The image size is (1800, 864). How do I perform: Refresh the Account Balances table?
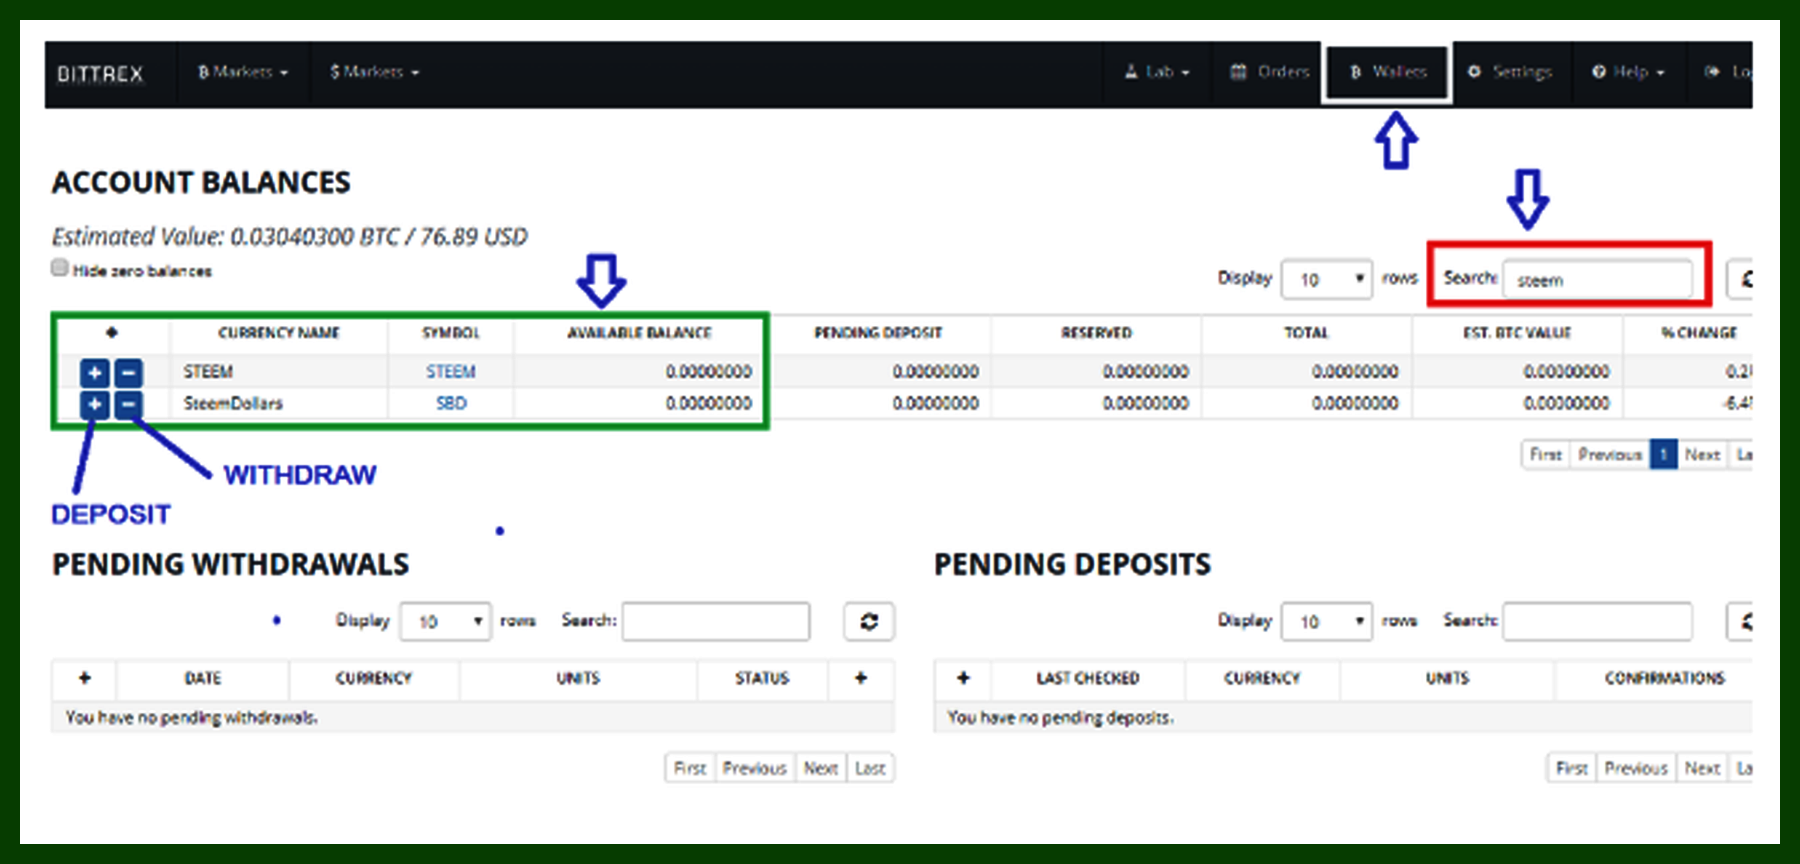point(1741,279)
